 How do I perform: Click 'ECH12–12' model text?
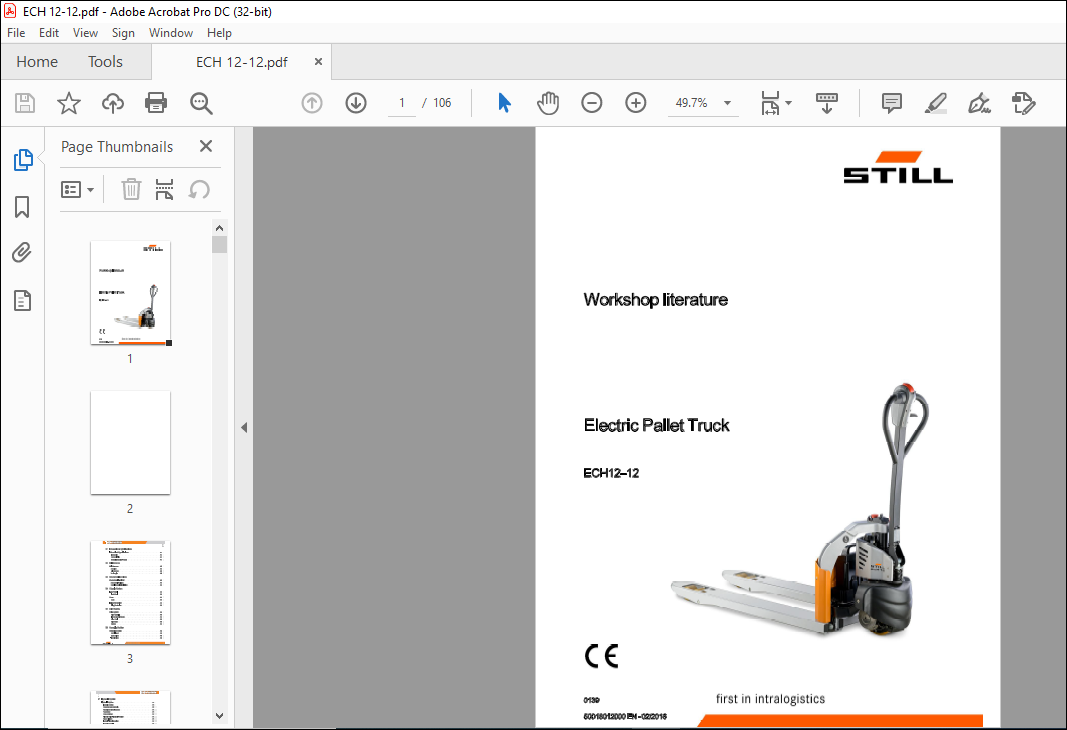(x=611, y=473)
